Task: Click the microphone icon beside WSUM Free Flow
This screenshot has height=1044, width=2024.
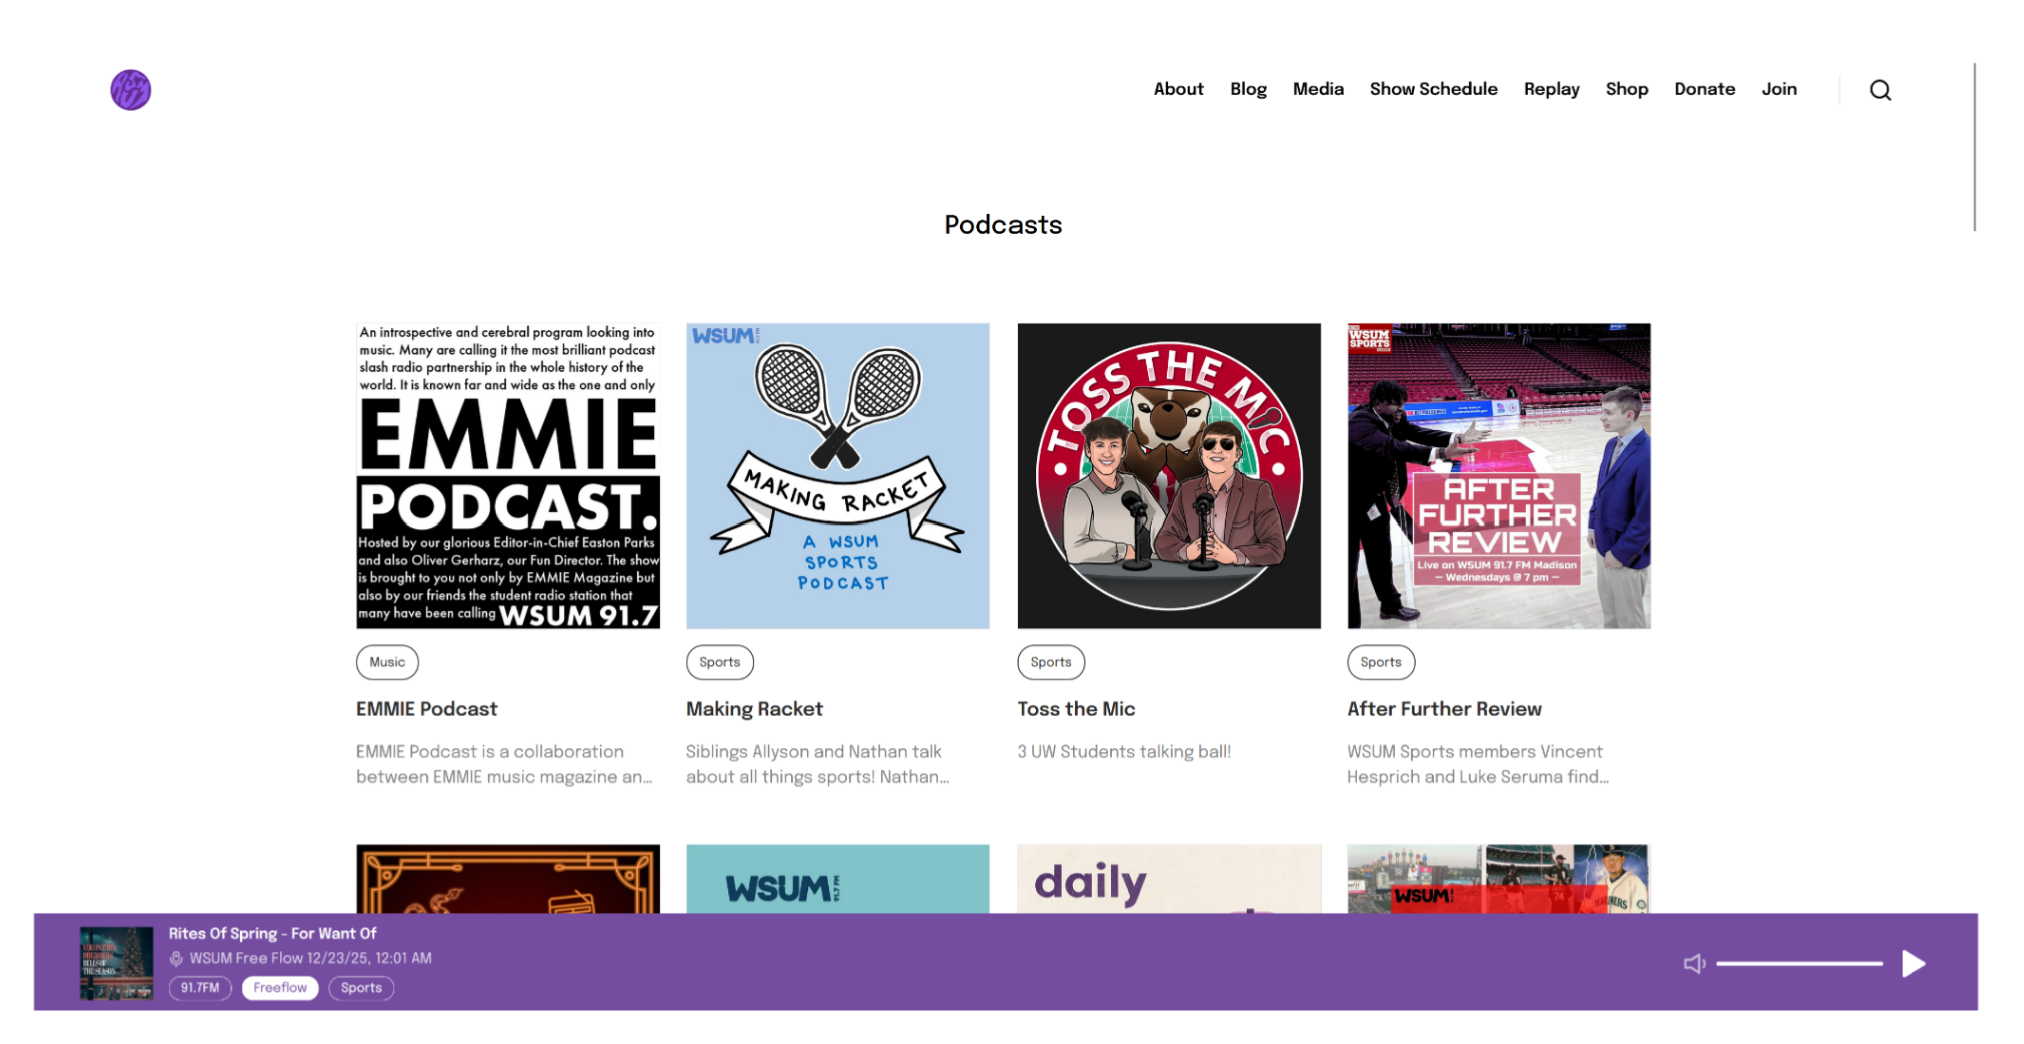Action: (176, 958)
